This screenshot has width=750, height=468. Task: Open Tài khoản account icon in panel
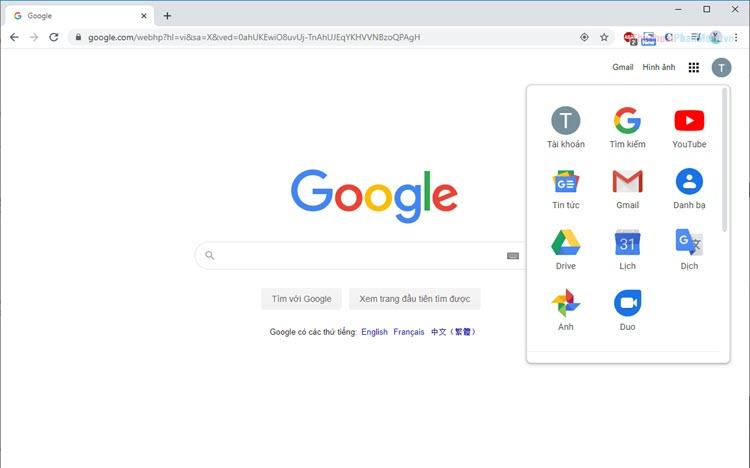(565, 128)
